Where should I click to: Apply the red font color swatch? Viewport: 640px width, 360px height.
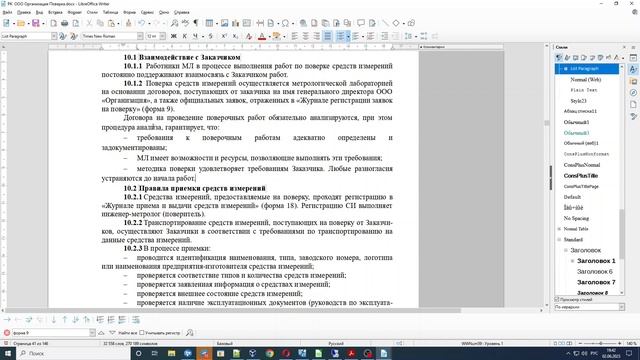pos(262,36)
